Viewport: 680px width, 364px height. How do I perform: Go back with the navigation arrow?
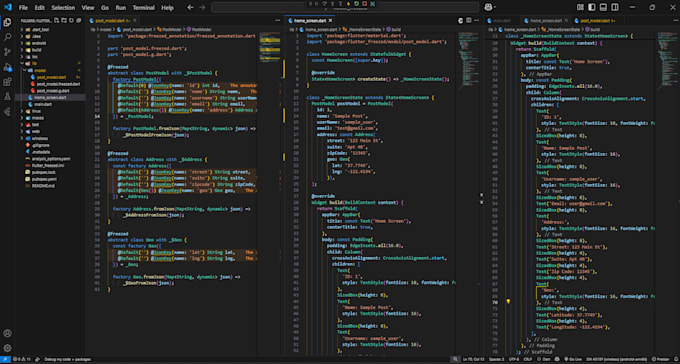[190, 7]
